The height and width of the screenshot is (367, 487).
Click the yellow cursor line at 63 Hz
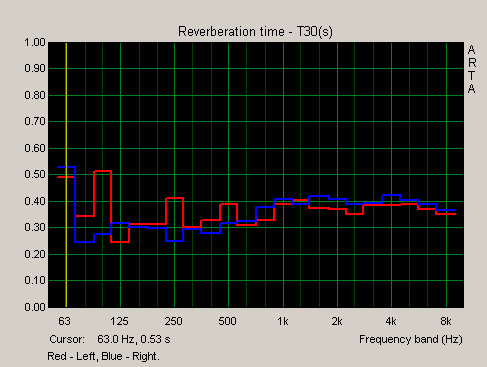coord(66,175)
